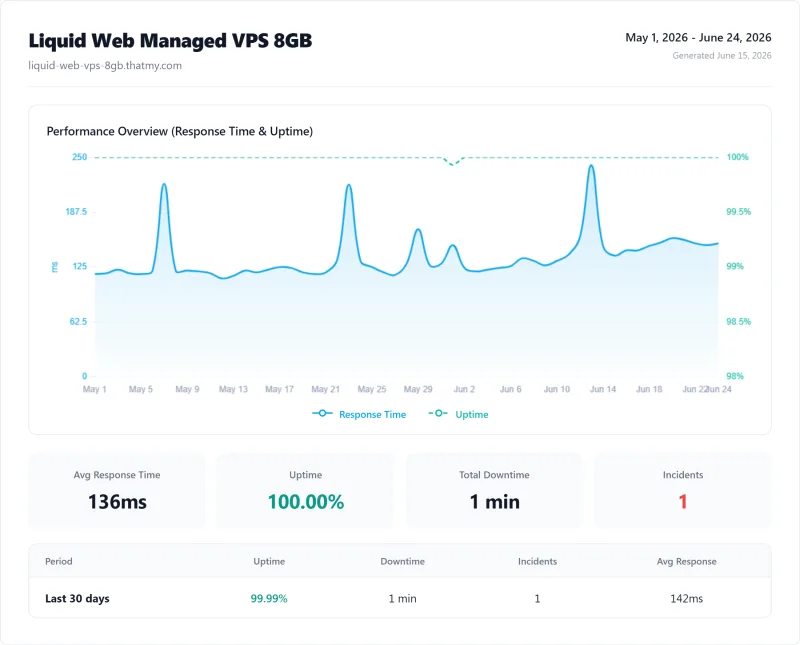Click the 1 min downtime table cell

(402, 599)
